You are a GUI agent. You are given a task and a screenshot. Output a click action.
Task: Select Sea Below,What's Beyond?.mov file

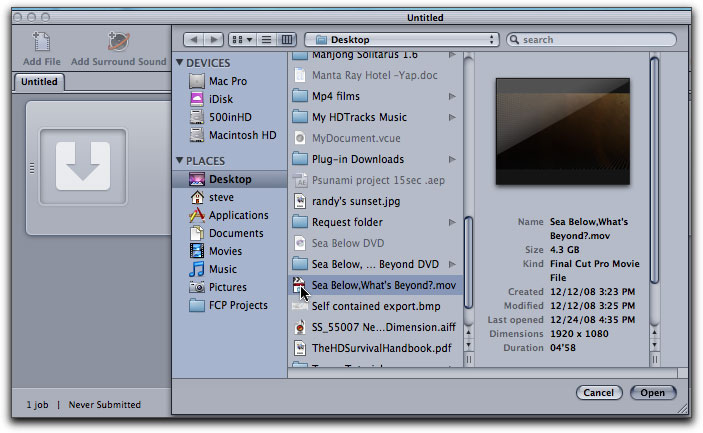(375, 285)
